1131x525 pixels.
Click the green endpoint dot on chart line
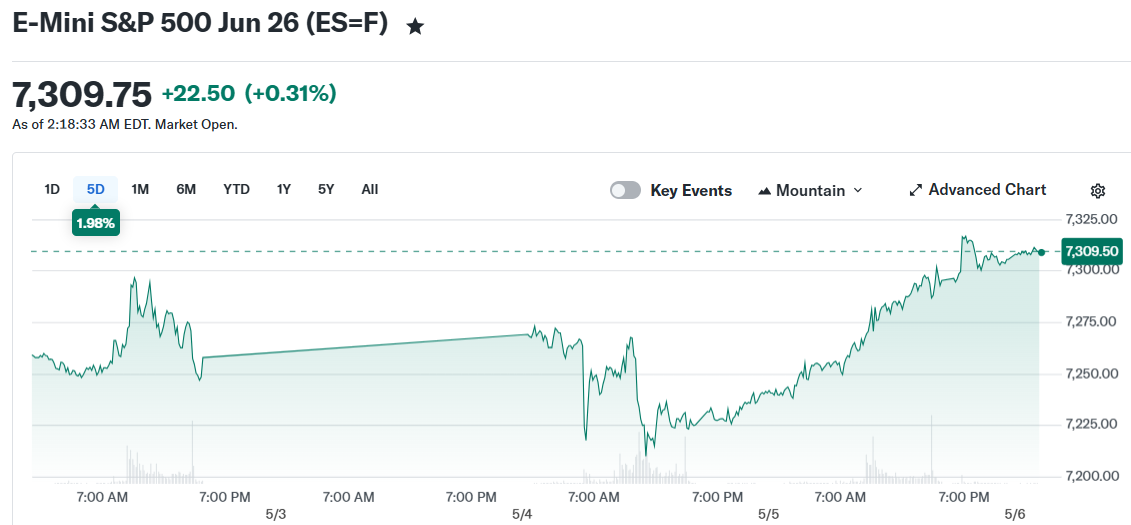click(1041, 252)
